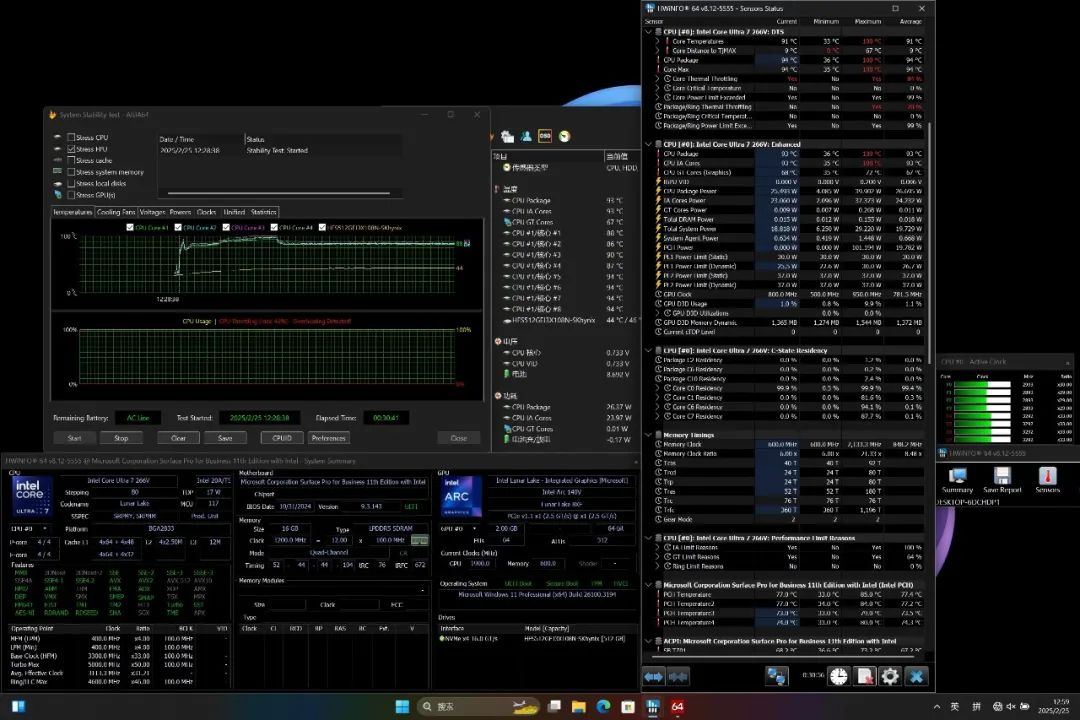The image size is (1080, 720).
Task: Enable Stress GPU(s) checkbox
Action: pyautogui.click(x=71, y=195)
